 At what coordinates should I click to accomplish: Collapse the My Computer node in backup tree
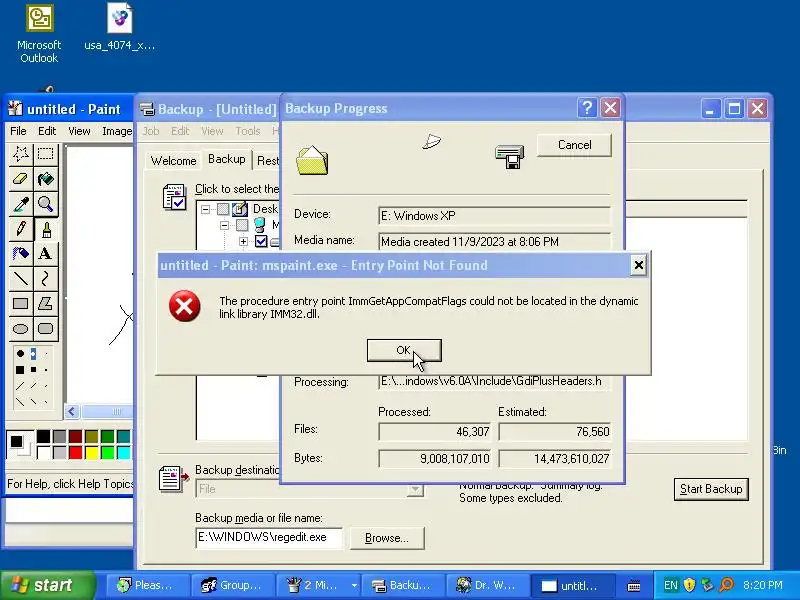(224, 225)
